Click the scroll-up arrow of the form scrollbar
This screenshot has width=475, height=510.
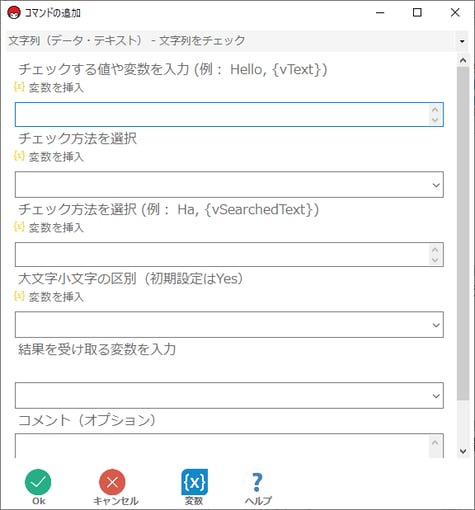click(463, 60)
